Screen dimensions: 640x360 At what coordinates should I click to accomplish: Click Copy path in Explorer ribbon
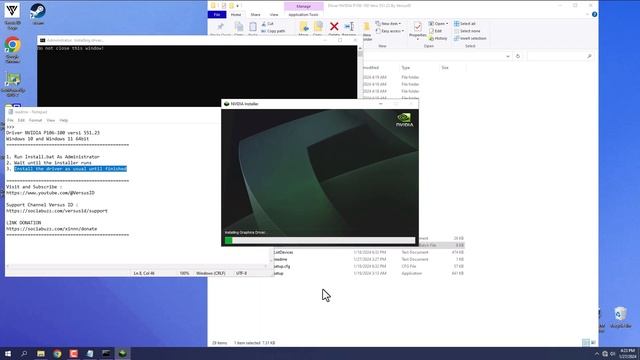pyautogui.click(x=273, y=31)
